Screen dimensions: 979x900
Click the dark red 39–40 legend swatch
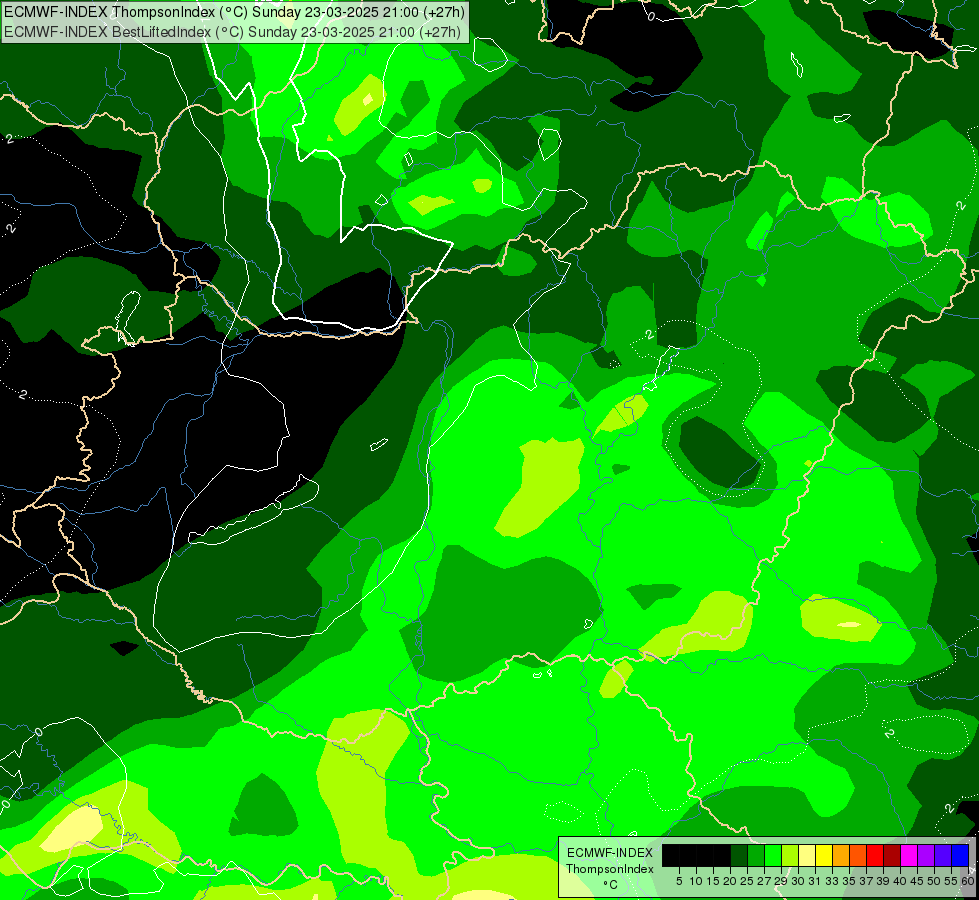point(892,855)
